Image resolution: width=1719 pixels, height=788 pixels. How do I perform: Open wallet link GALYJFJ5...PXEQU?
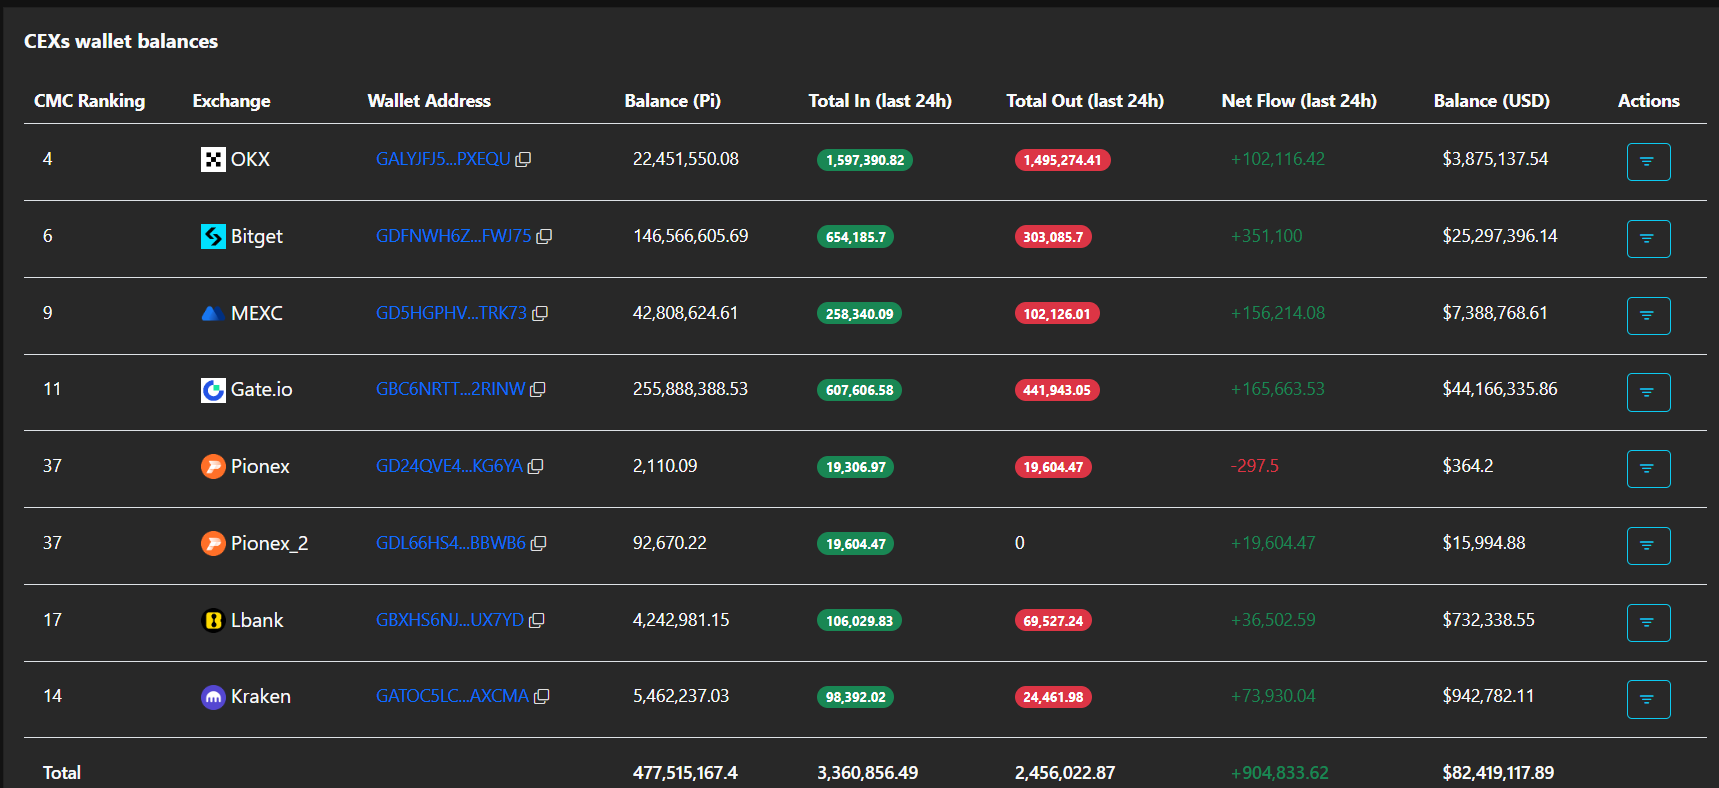pyautogui.click(x=443, y=159)
